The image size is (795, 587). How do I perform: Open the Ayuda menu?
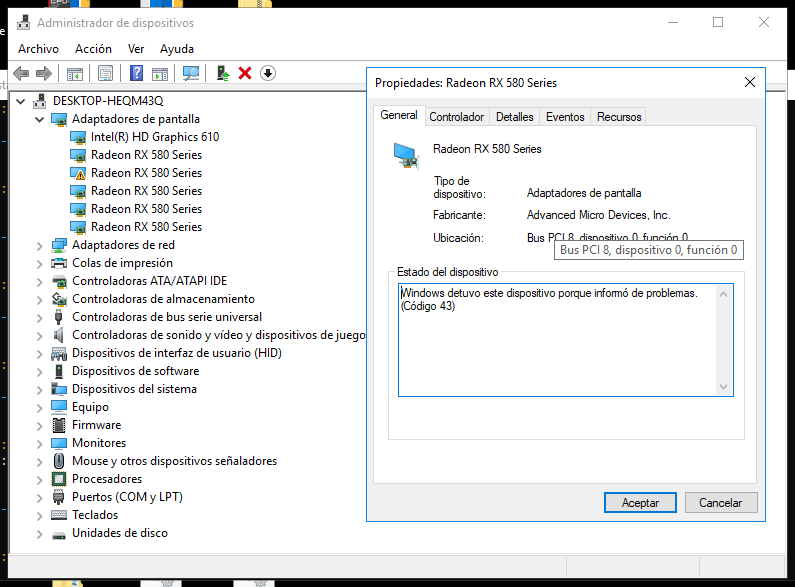pos(176,49)
